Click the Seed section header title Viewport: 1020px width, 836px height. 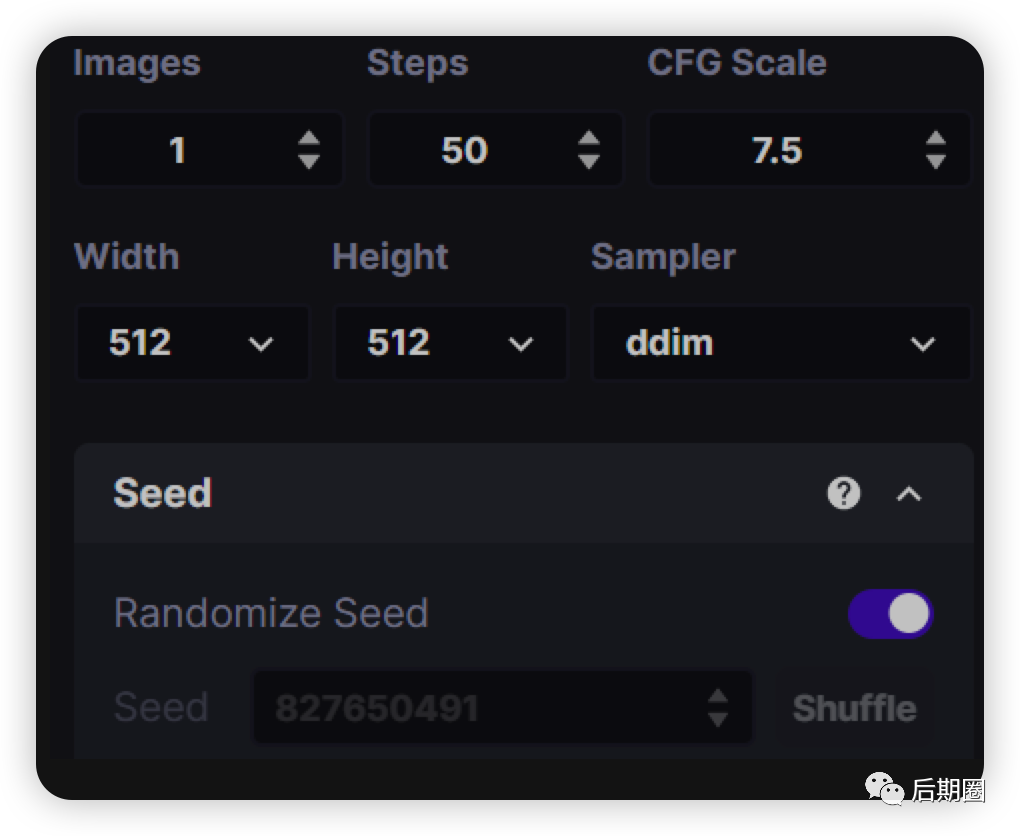click(163, 493)
